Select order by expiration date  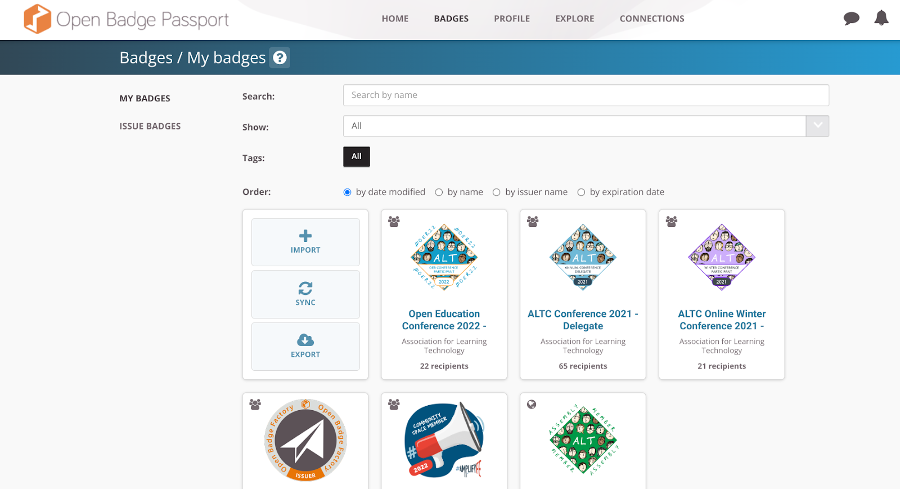[581, 192]
